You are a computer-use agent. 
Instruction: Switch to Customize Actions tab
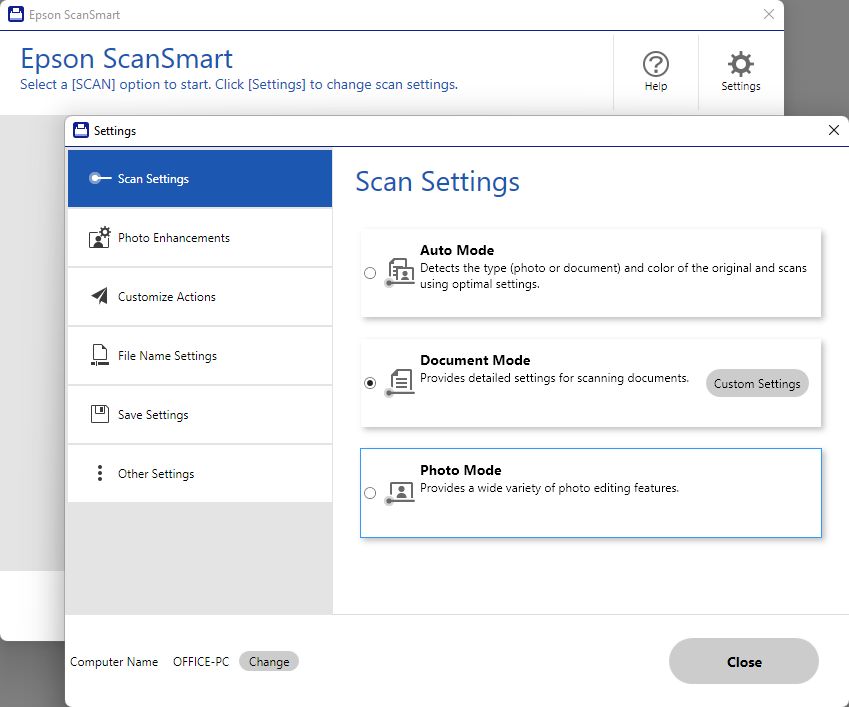pyautogui.click(x=200, y=296)
